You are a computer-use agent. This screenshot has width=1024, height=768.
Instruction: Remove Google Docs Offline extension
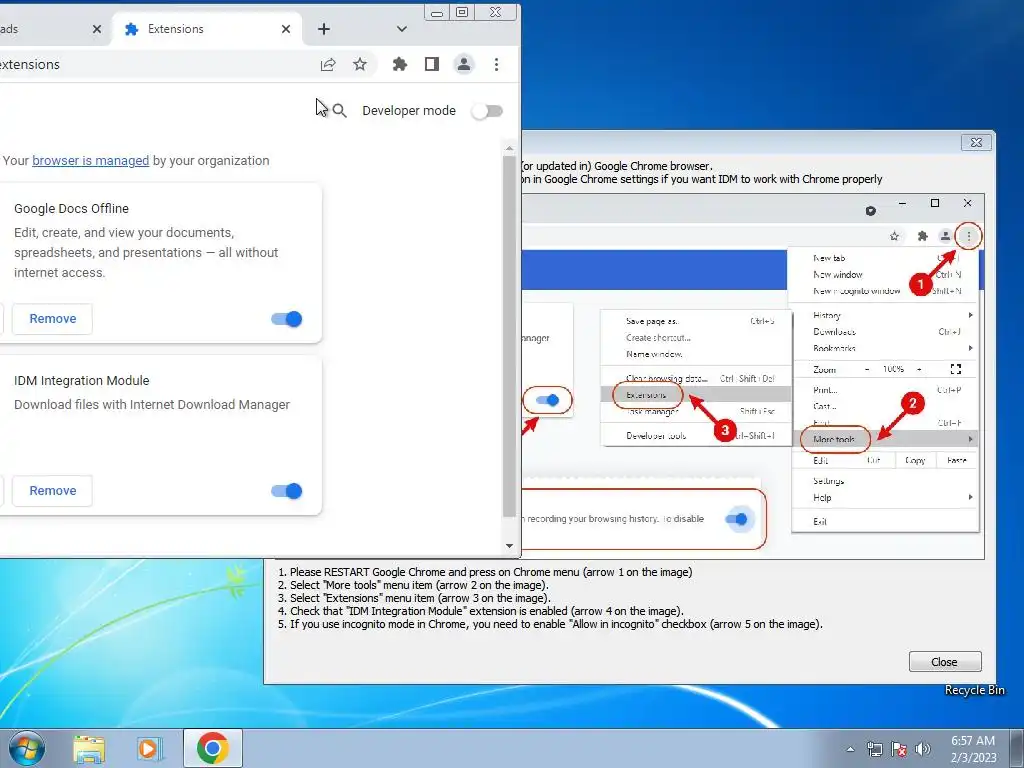coord(52,319)
